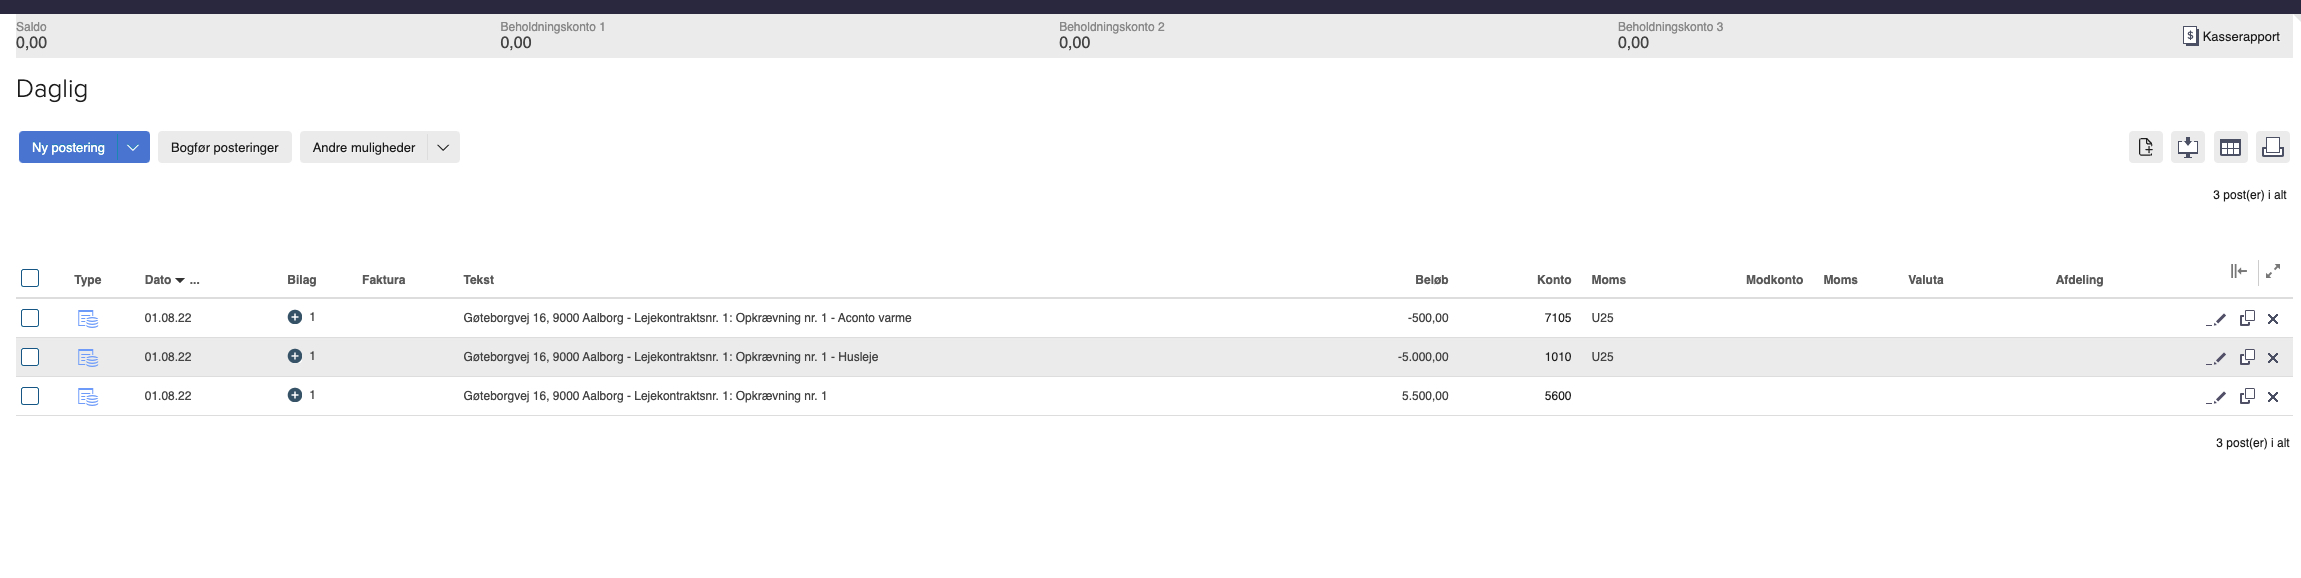
Task: Click type icon of Husleje row
Action: [88, 358]
